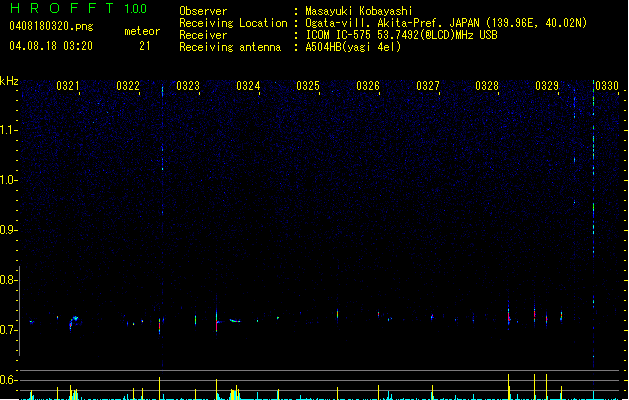Image resolution: width=629 pixels, height=400 pixels.
Task: Click the 0324 time marker
Action: tap(248, 86)
